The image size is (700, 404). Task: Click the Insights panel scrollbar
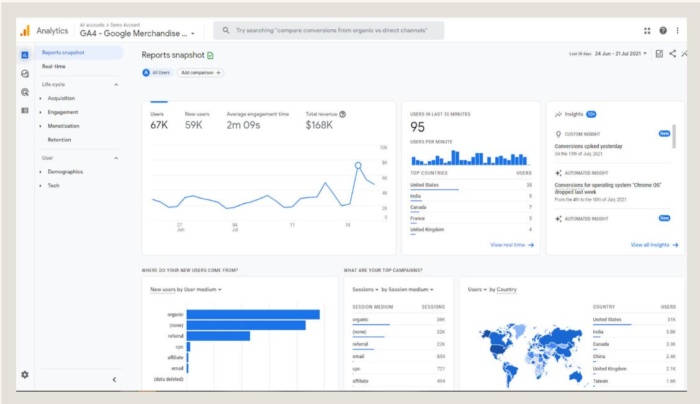[674, 136]
